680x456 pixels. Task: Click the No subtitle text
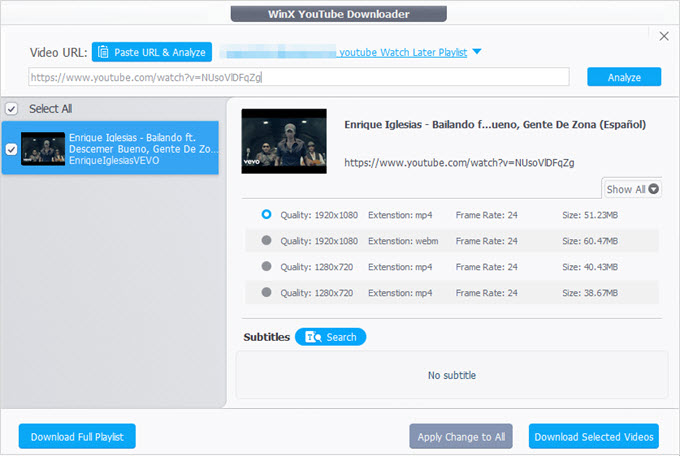click(x=452, y=375)
